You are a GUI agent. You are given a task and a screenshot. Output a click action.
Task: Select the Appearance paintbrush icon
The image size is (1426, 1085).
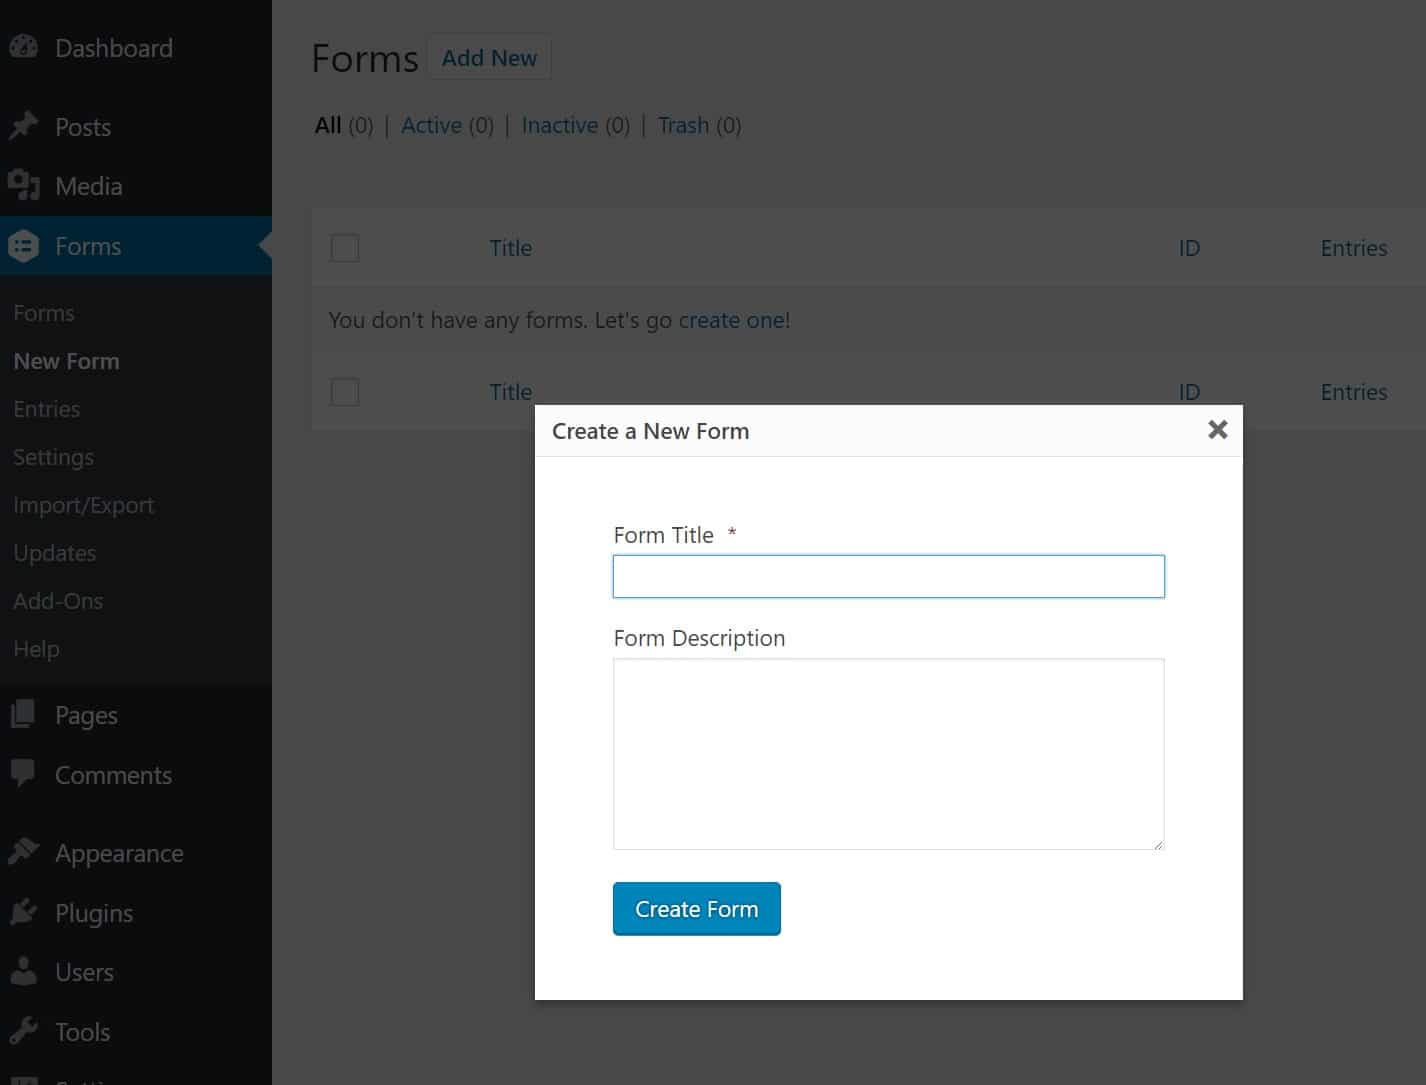pyautogui.click(x=24, y=852)
